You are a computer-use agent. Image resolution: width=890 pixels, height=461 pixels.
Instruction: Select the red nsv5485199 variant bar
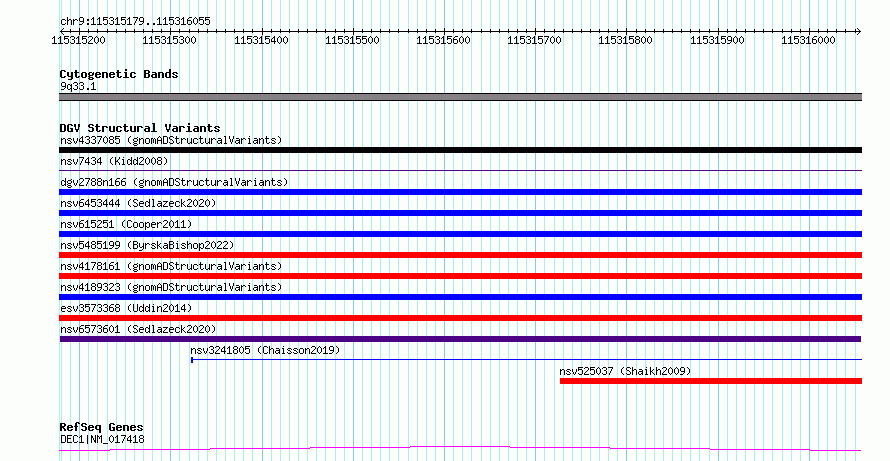coord(460,255)
